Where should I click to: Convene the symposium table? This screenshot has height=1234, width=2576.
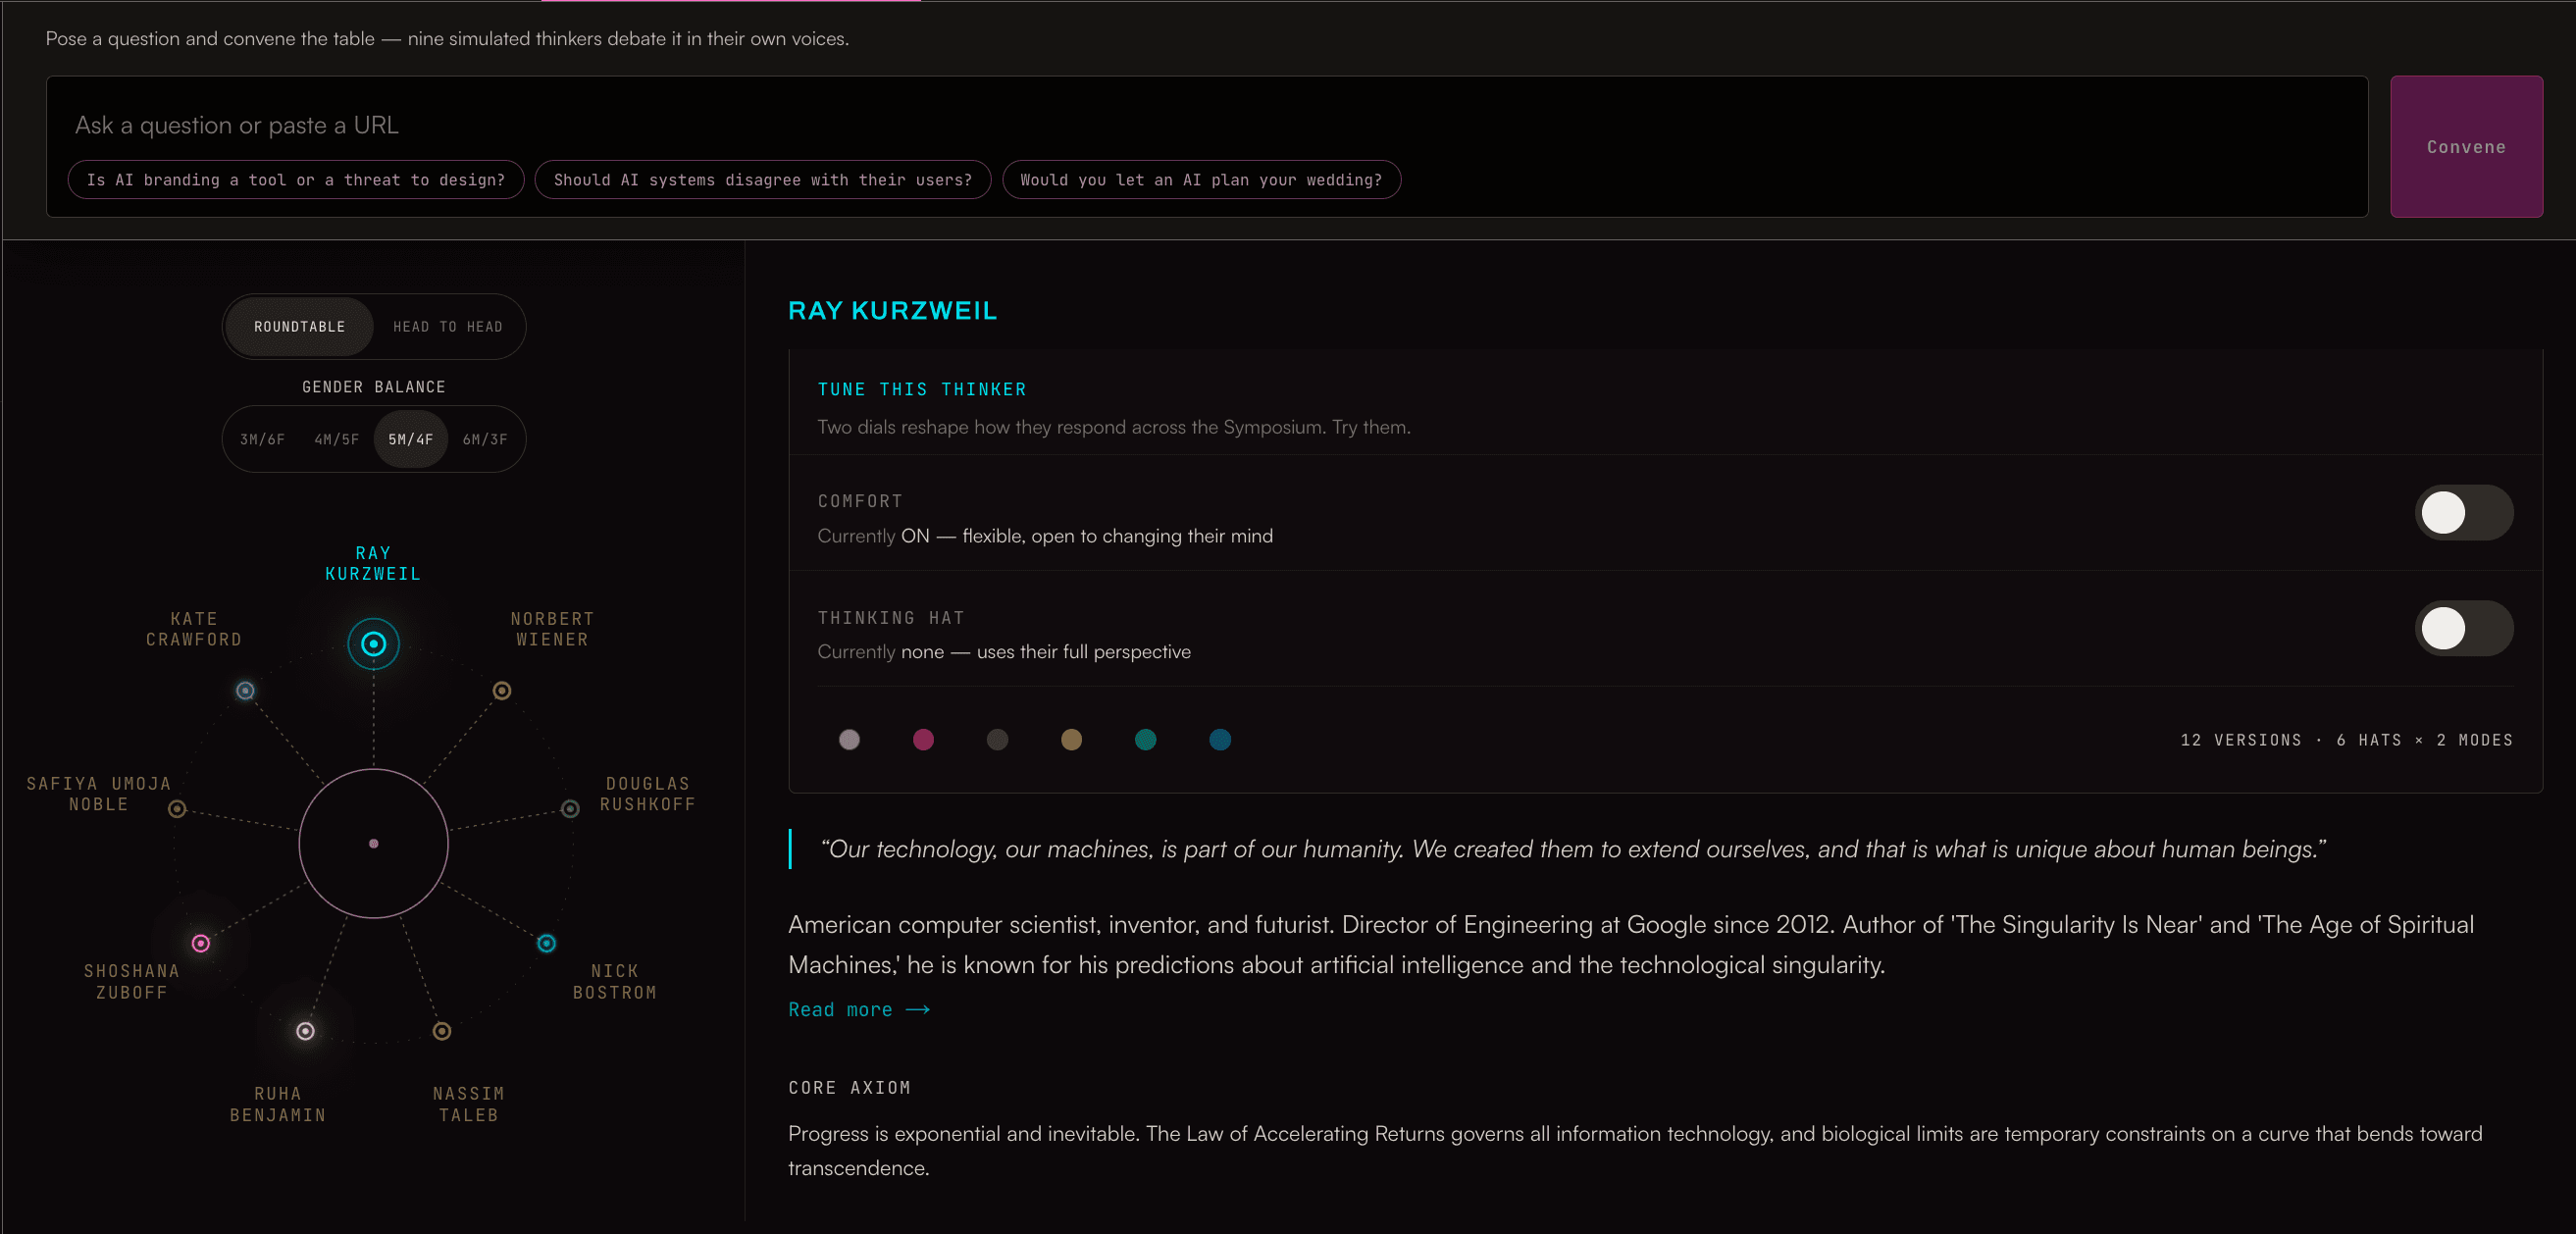click(2466, 146)
